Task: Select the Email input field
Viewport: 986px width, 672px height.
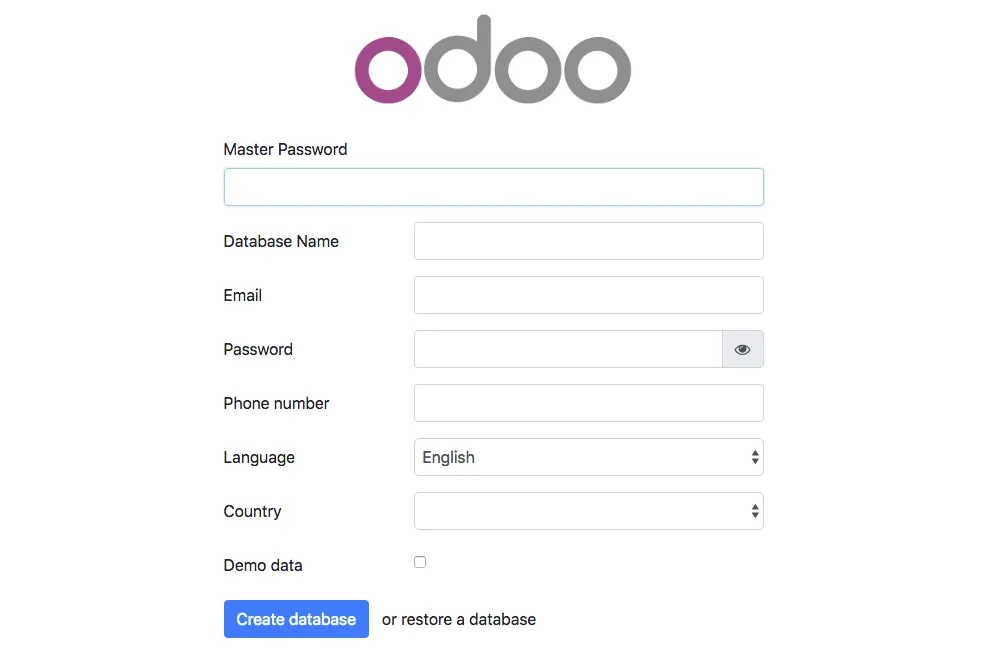Action: point(588,295)
